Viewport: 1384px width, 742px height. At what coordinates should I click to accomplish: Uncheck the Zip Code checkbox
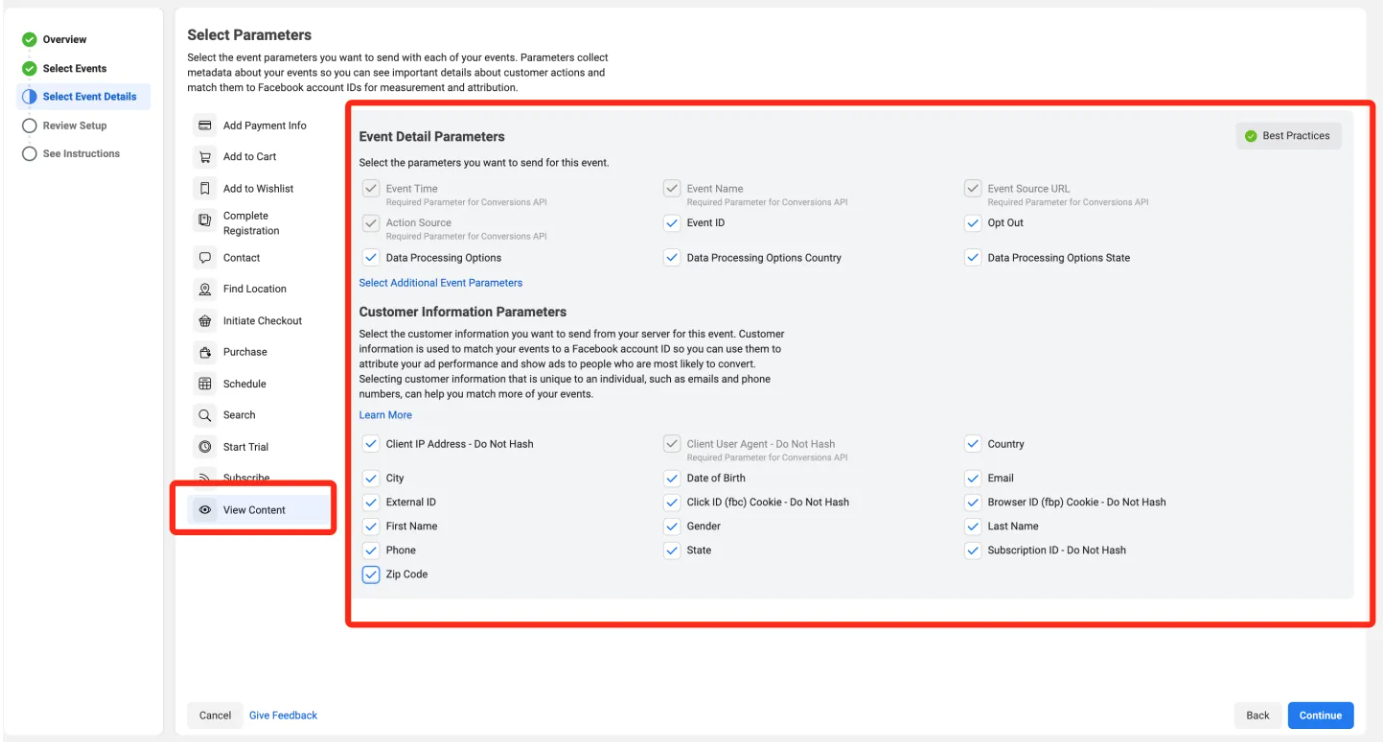(x=371, y=575)
